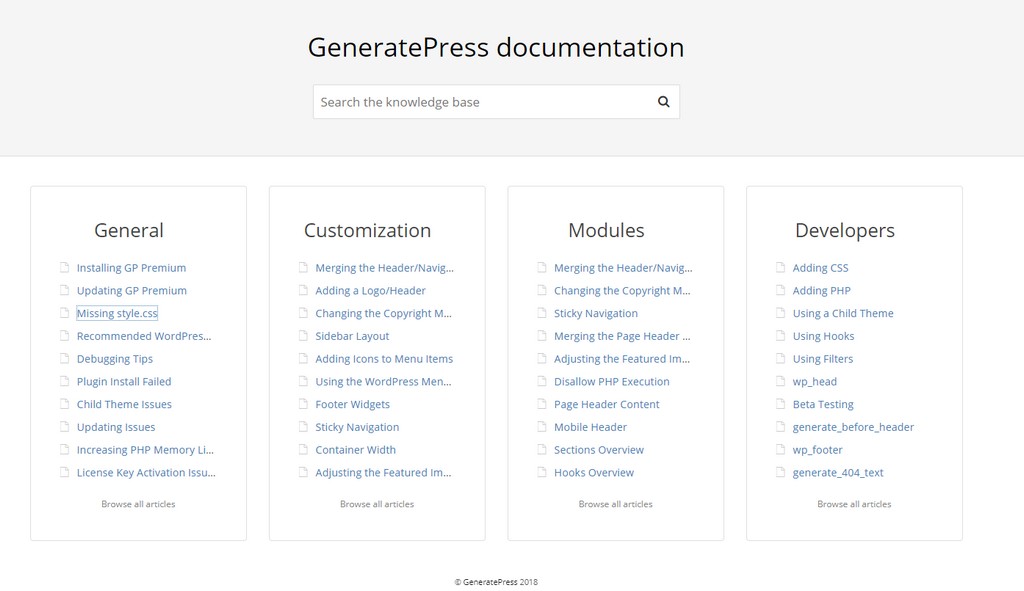Click document icon beside Using Filters

pyautogui.click(x=780, y=359)
